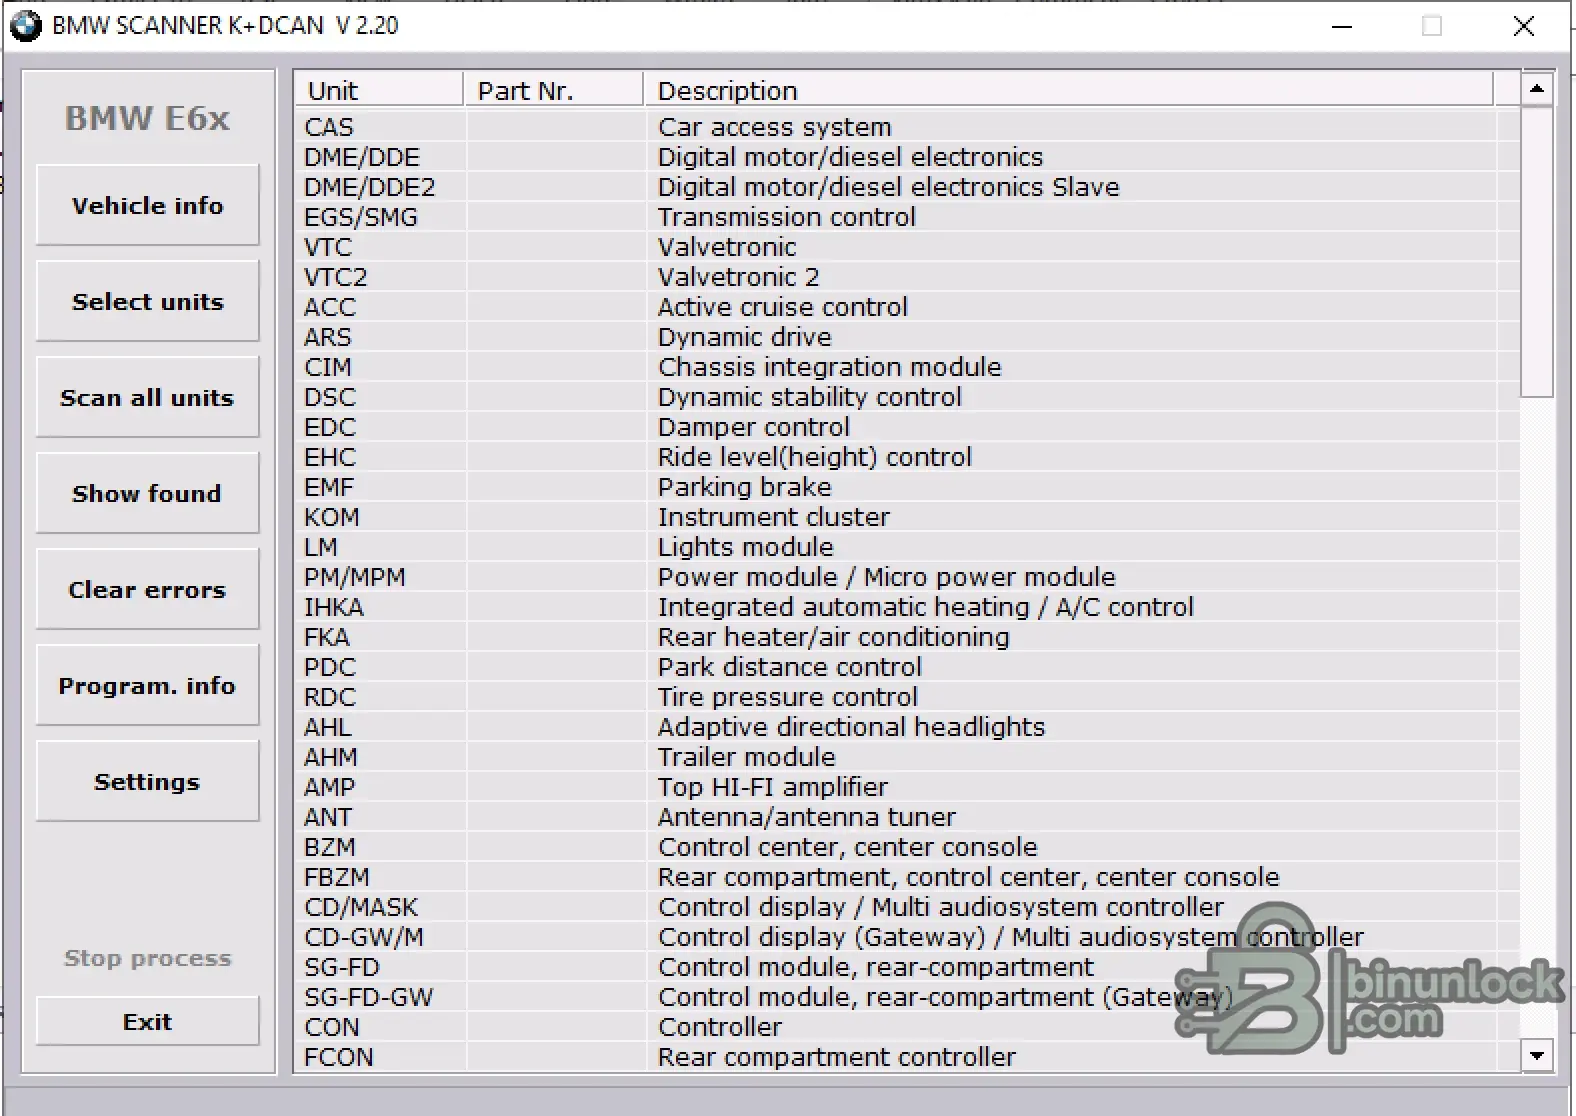Image resolution: width=1576 pixels, height=1116 pixels.
Task: Click the scroll up arrow of unit list
Action: coord(1537,89)
